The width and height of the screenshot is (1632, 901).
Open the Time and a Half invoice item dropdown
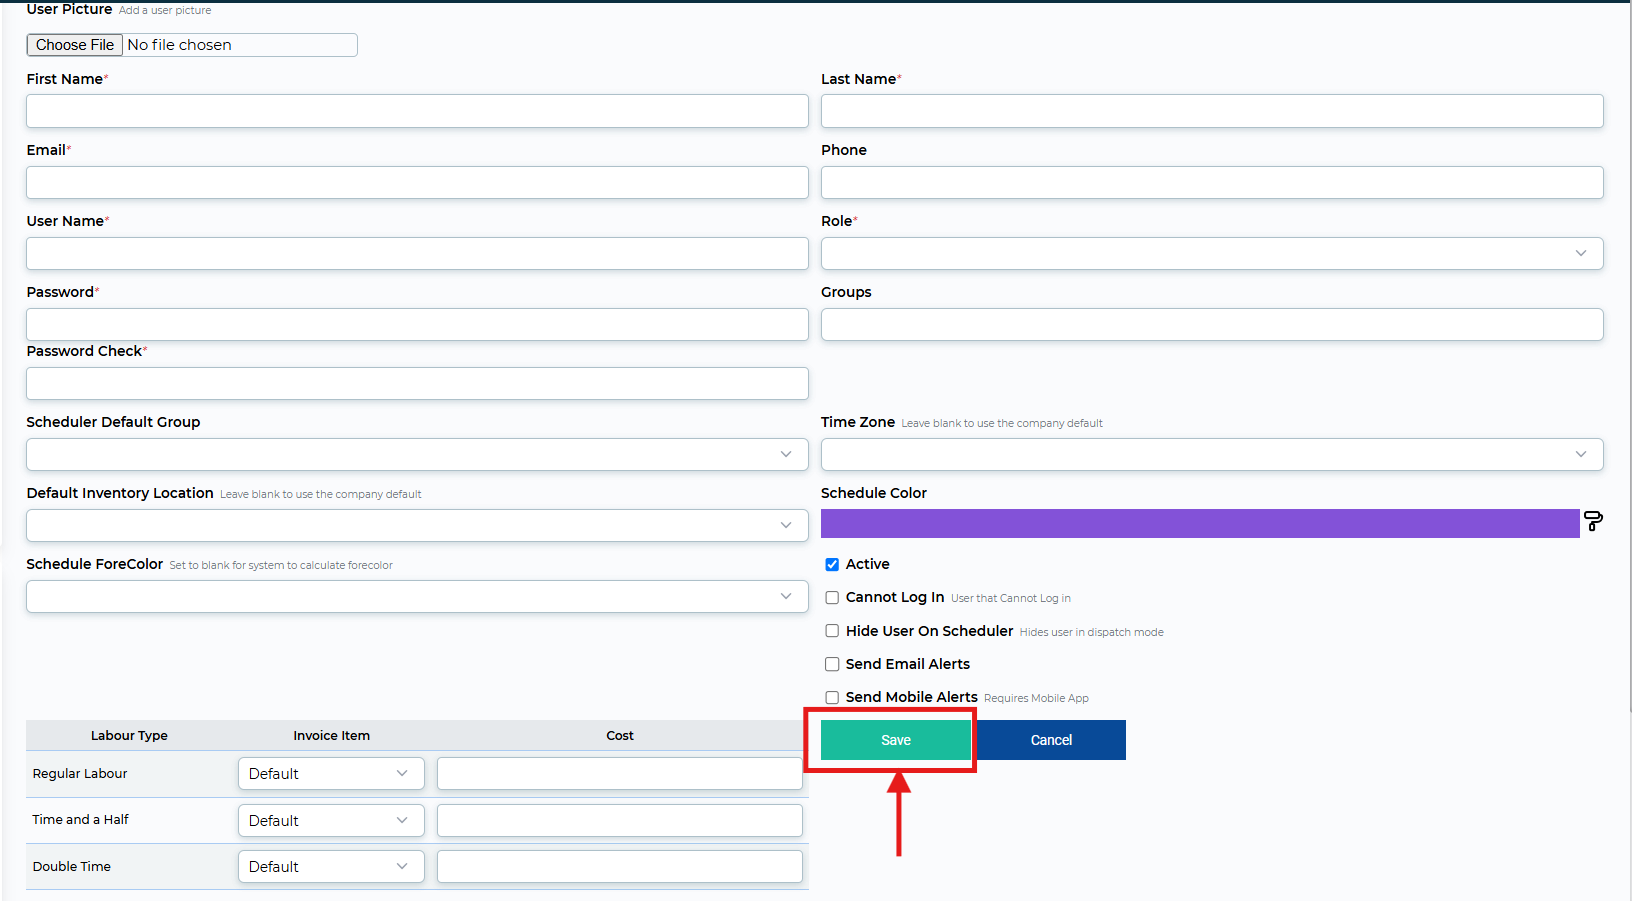coord(331,820)
